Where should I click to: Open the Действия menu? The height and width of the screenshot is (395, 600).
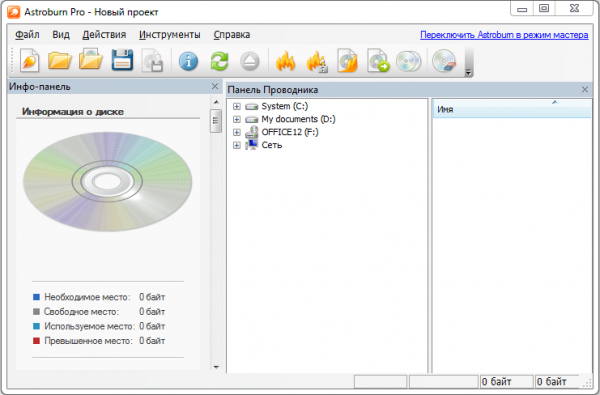(104, 34)
